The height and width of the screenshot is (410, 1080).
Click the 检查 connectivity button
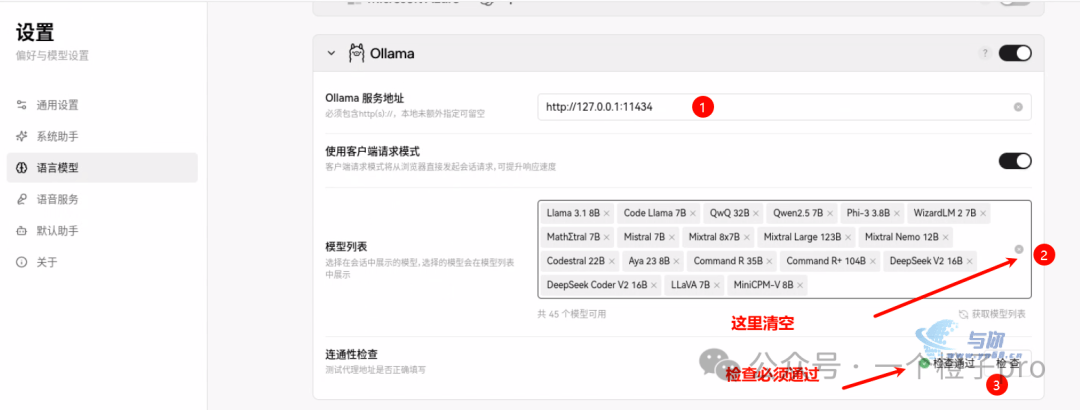(x=1008, y=362)
